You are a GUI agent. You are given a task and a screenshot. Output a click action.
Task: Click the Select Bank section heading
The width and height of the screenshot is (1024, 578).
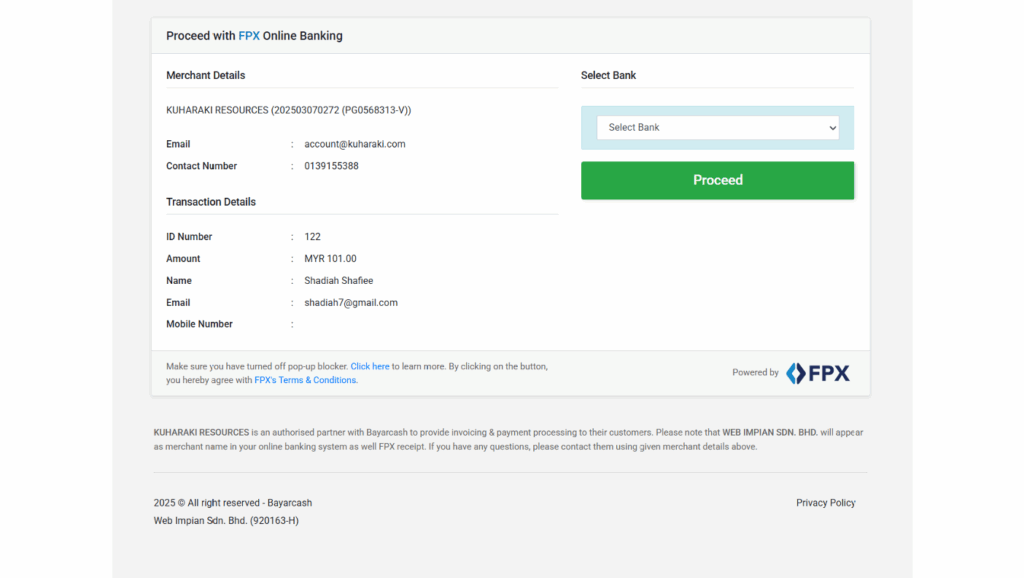608,75
